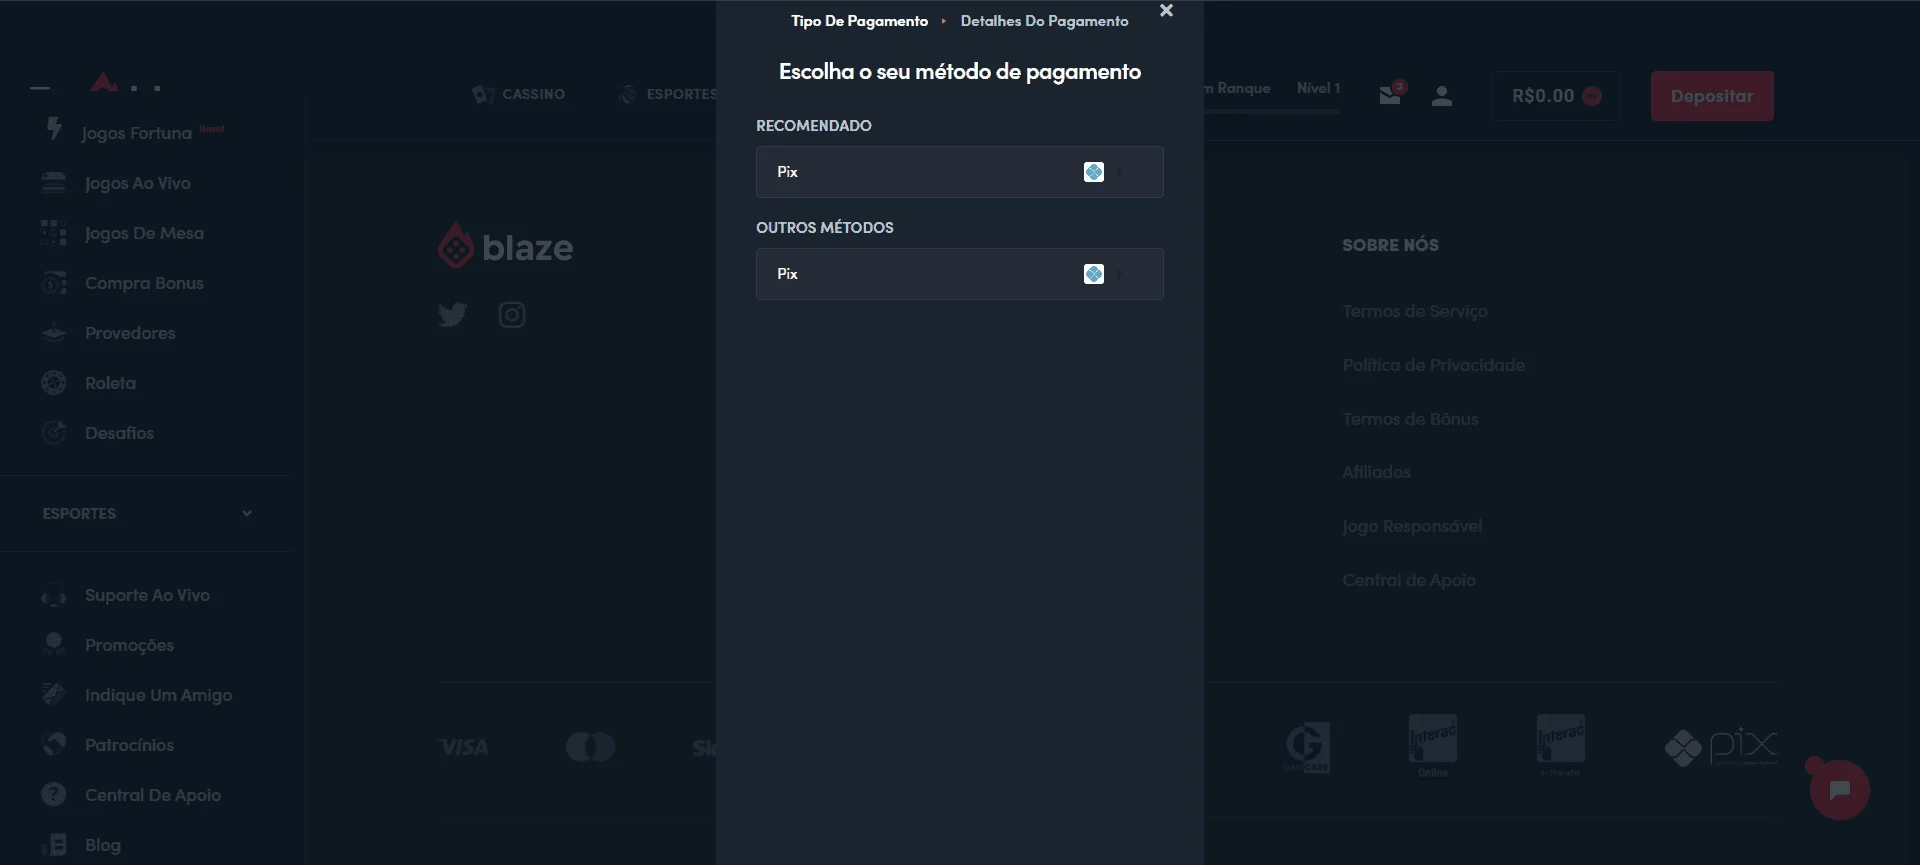Click the pix logo in footer
The image size is (1920, 865).
pyautogui.click(x=1721, y=747)
